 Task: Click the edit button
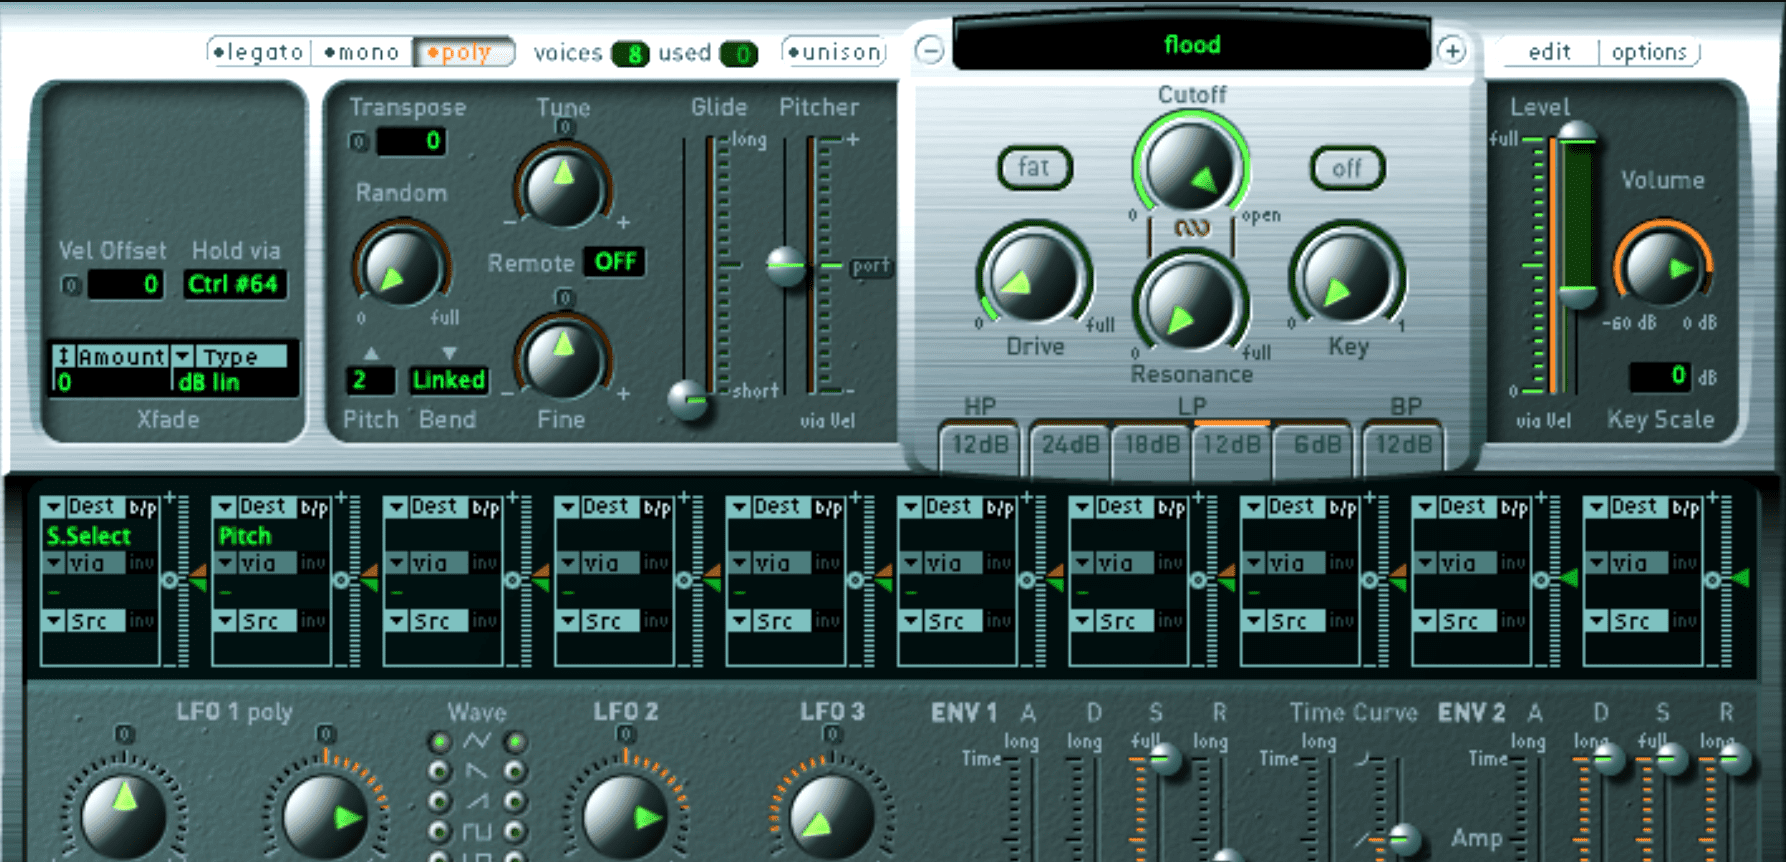pos(1549,52)
